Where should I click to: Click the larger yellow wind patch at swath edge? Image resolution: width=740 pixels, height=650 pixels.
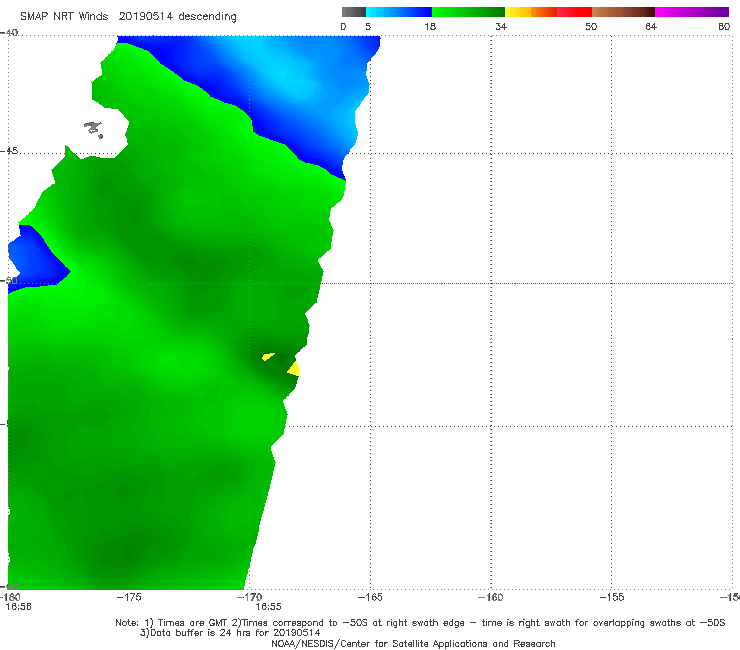pyautogui.click(x=294, y=369)
